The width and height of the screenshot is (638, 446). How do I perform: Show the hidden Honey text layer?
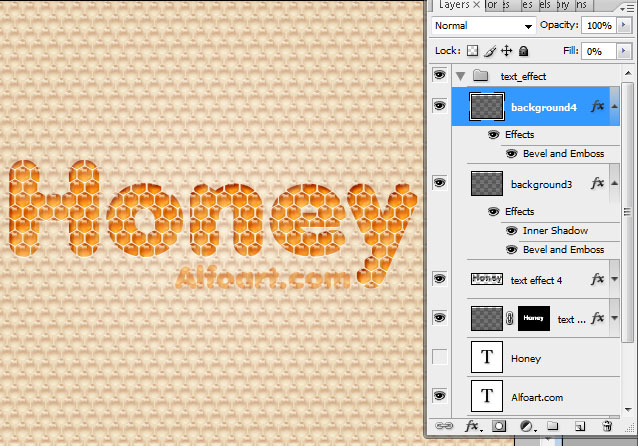(x=439, y=357)
